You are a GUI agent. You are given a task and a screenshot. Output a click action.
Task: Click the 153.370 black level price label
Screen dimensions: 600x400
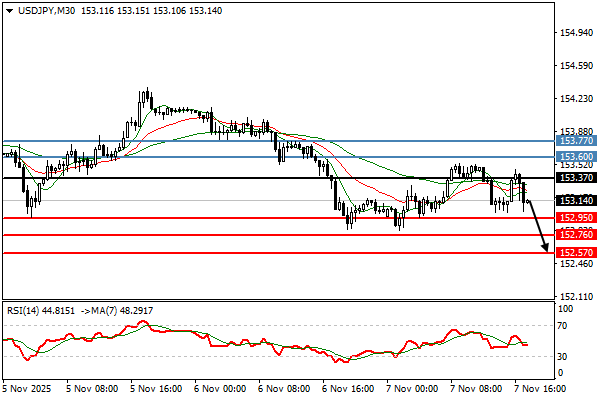pyautogui.click(x=576, y=178)
